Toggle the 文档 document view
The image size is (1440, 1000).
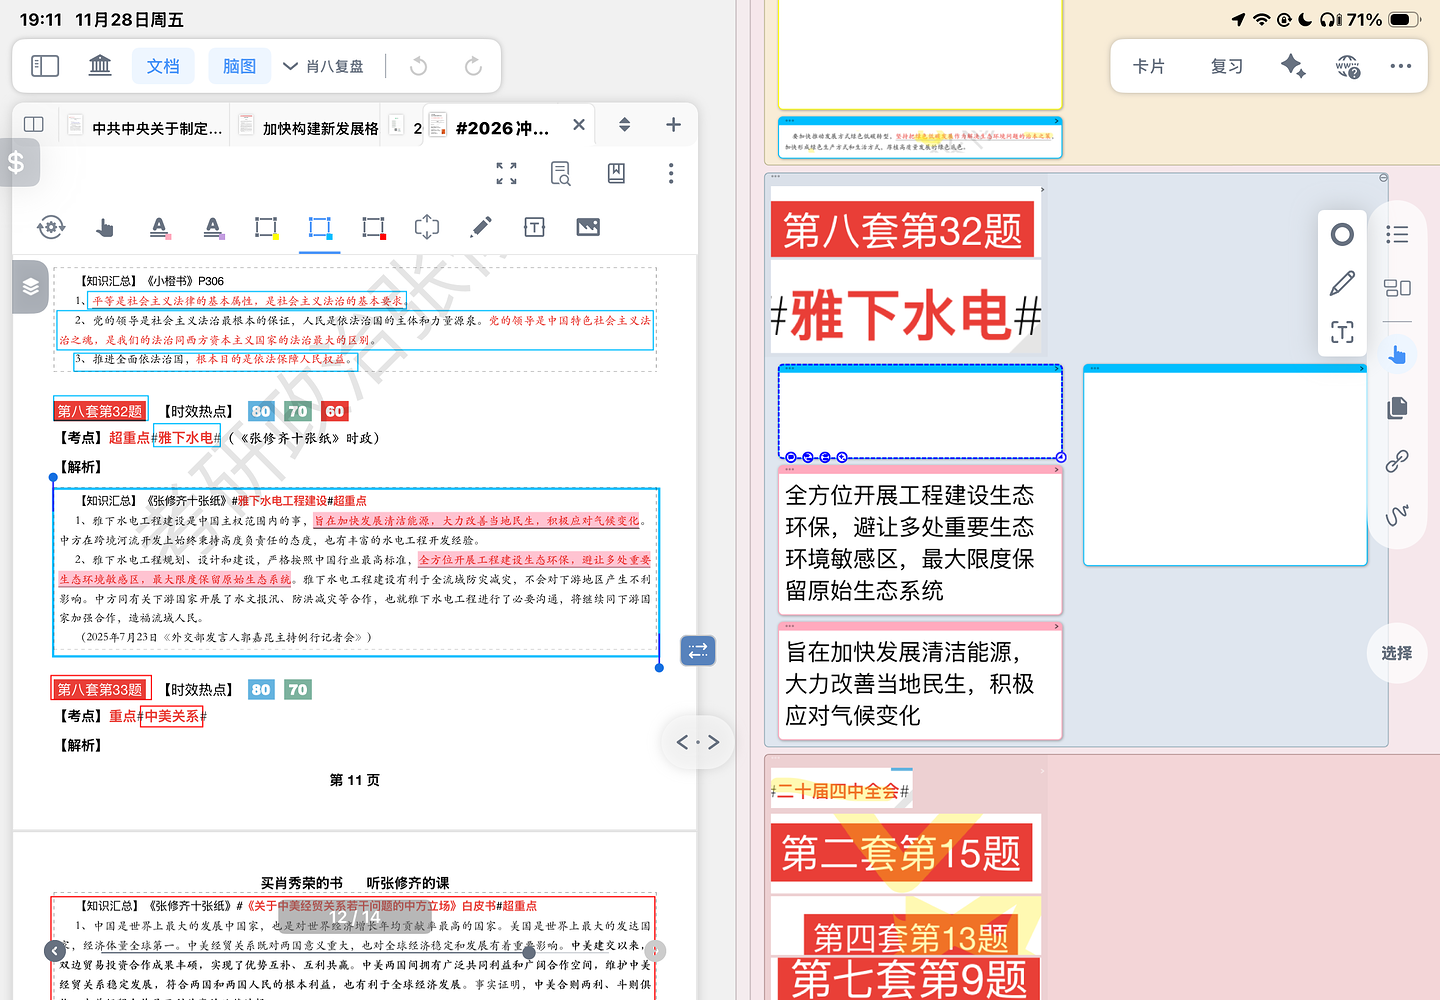point(163,67)
